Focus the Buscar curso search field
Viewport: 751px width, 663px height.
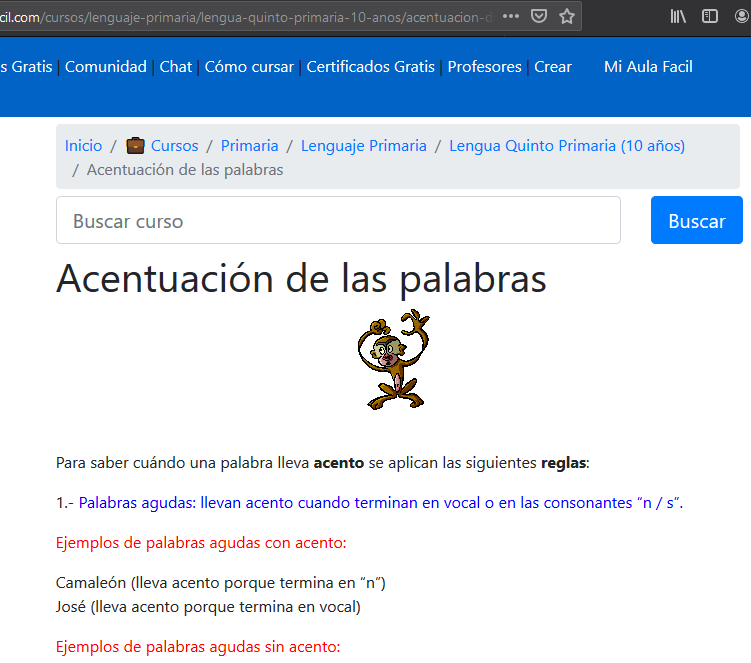pos(338,220)
